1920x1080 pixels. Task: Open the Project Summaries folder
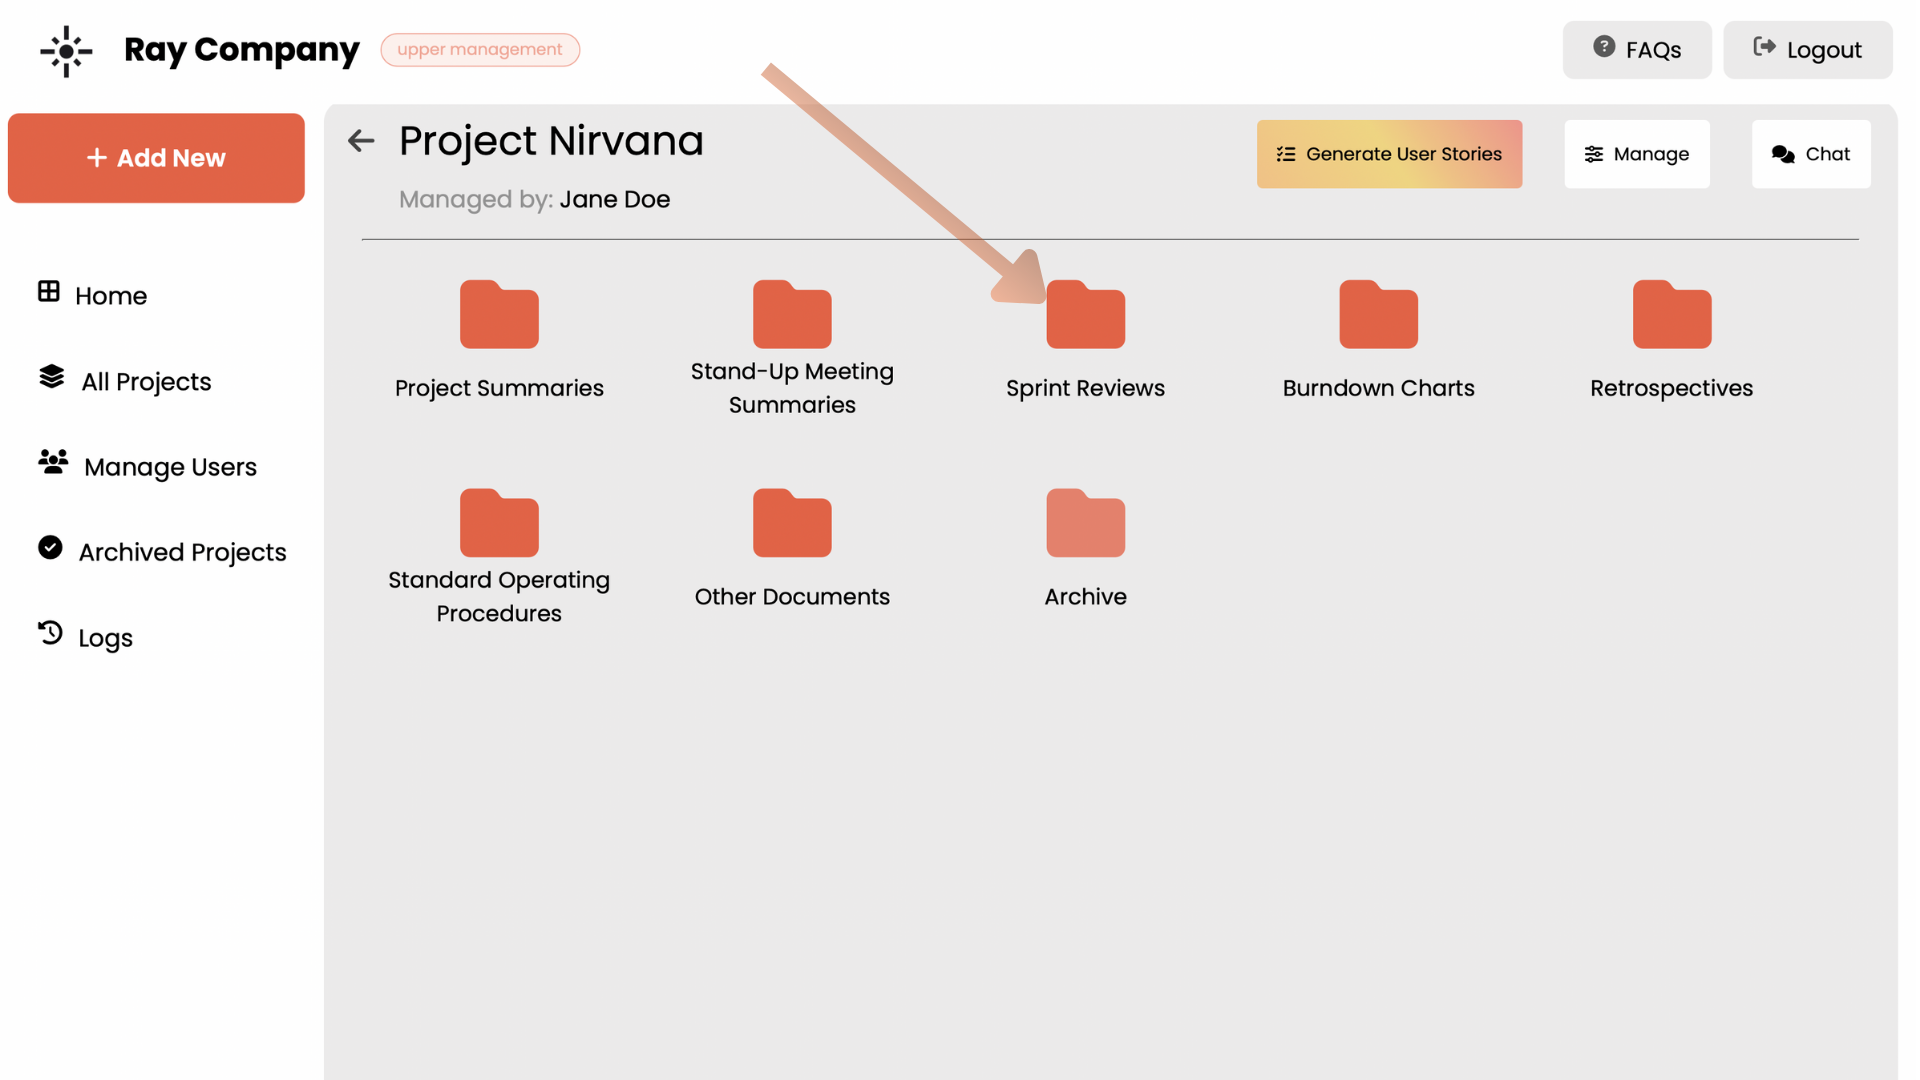(x=499, y=316)
